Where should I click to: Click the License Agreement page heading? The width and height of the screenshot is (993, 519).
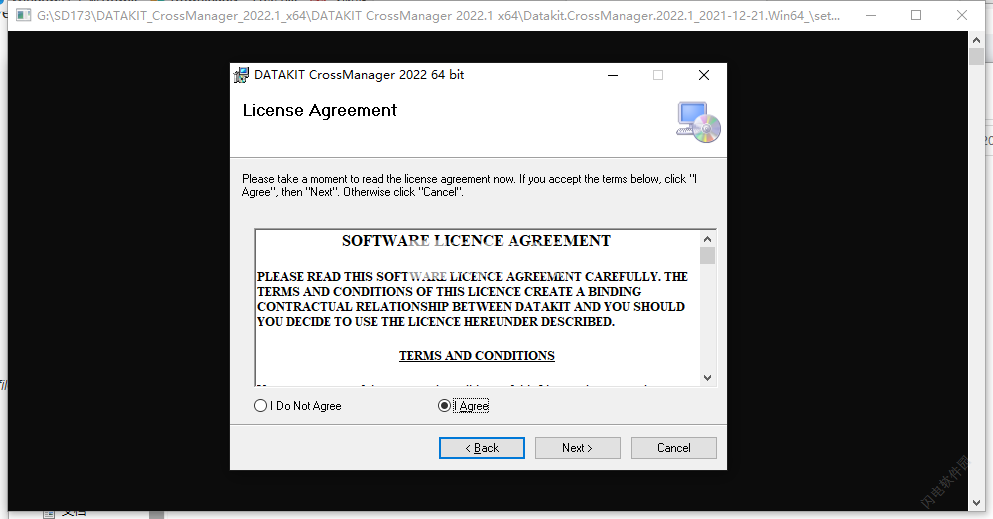click(x=320, y=111)
